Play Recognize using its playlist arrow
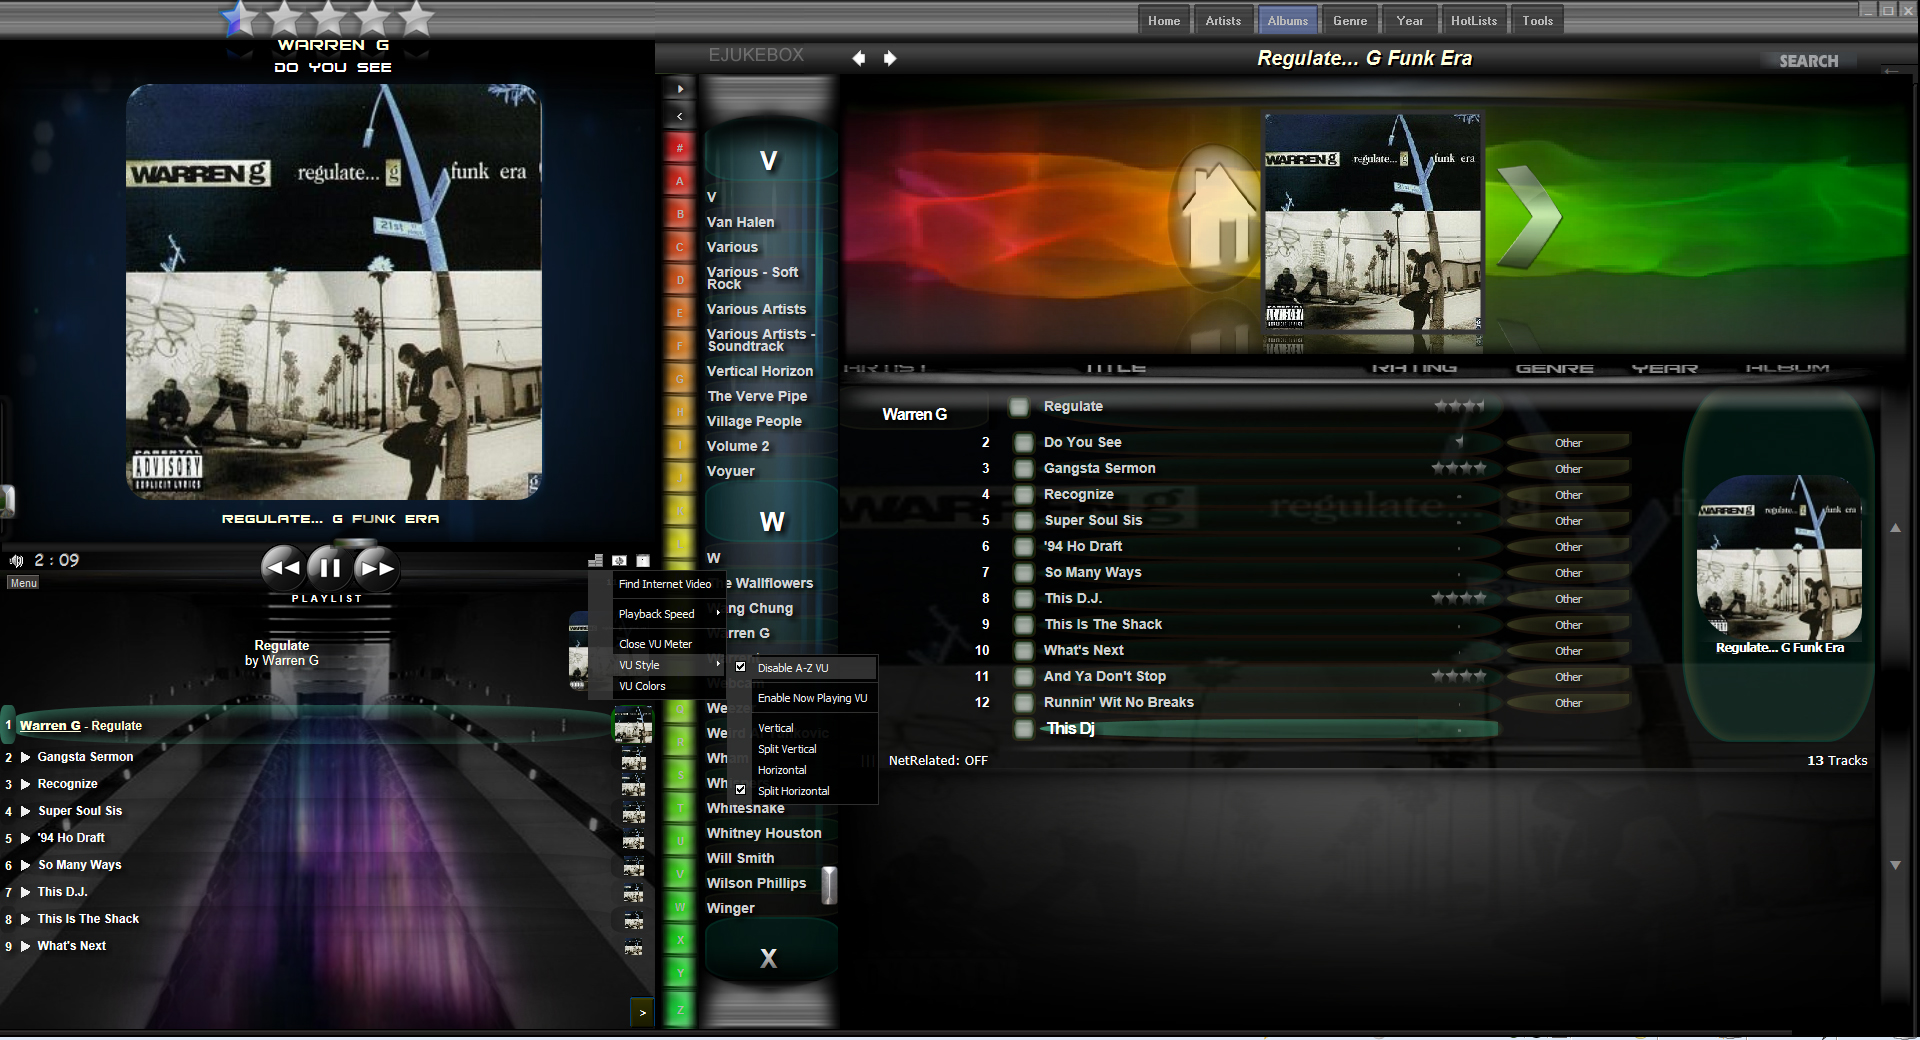The width and height of the screenshot is (1920, 1040). pyautogui.click(x=26, y=784)
